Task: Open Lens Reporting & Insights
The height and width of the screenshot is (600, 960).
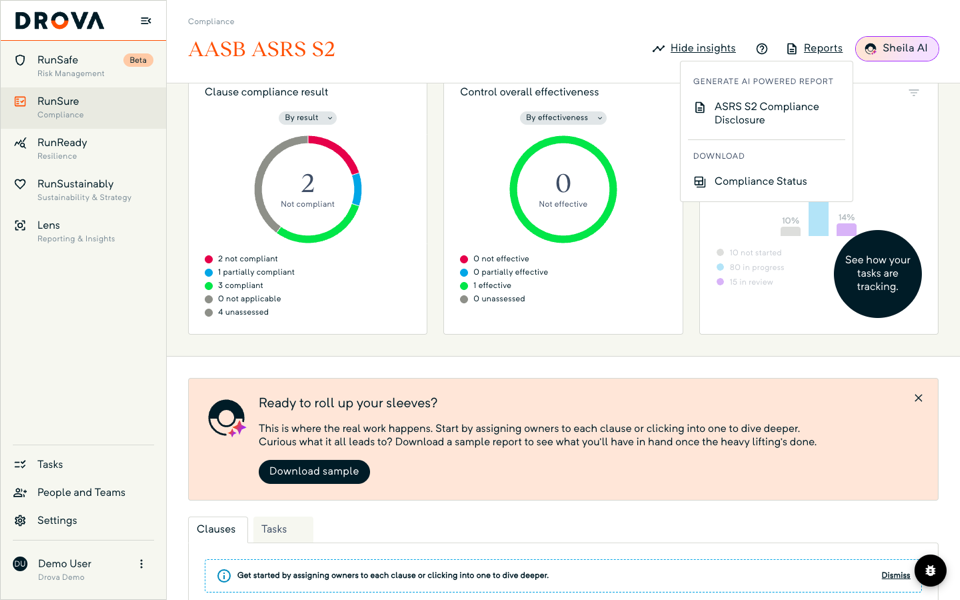Action: tap(83, 231)
